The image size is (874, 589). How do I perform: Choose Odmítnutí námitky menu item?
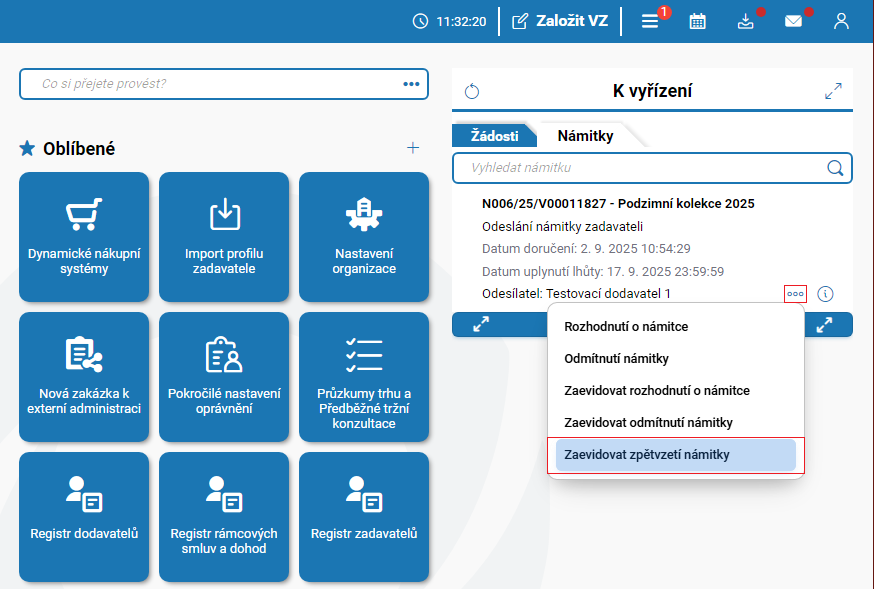click(x=676, y=358)
